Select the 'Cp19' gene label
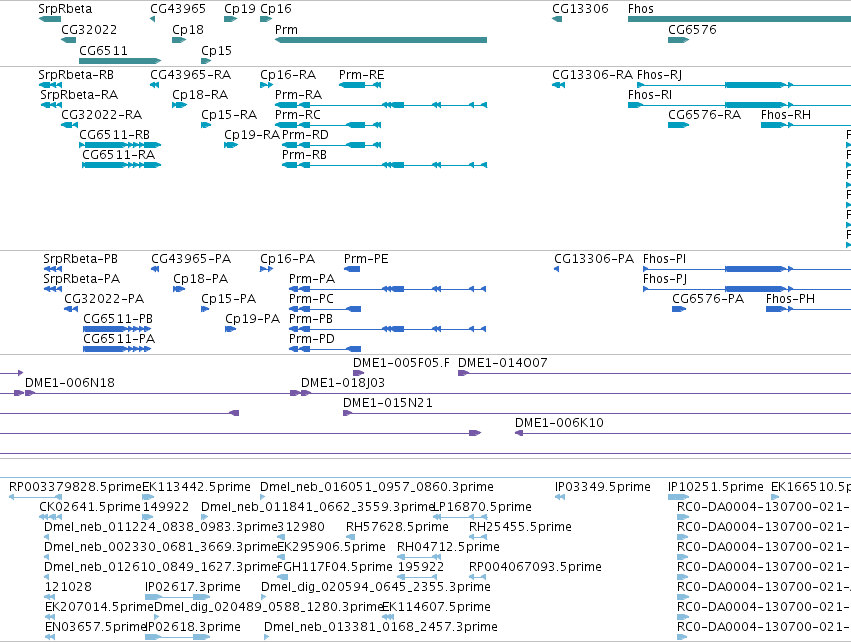 pos(240,9)
